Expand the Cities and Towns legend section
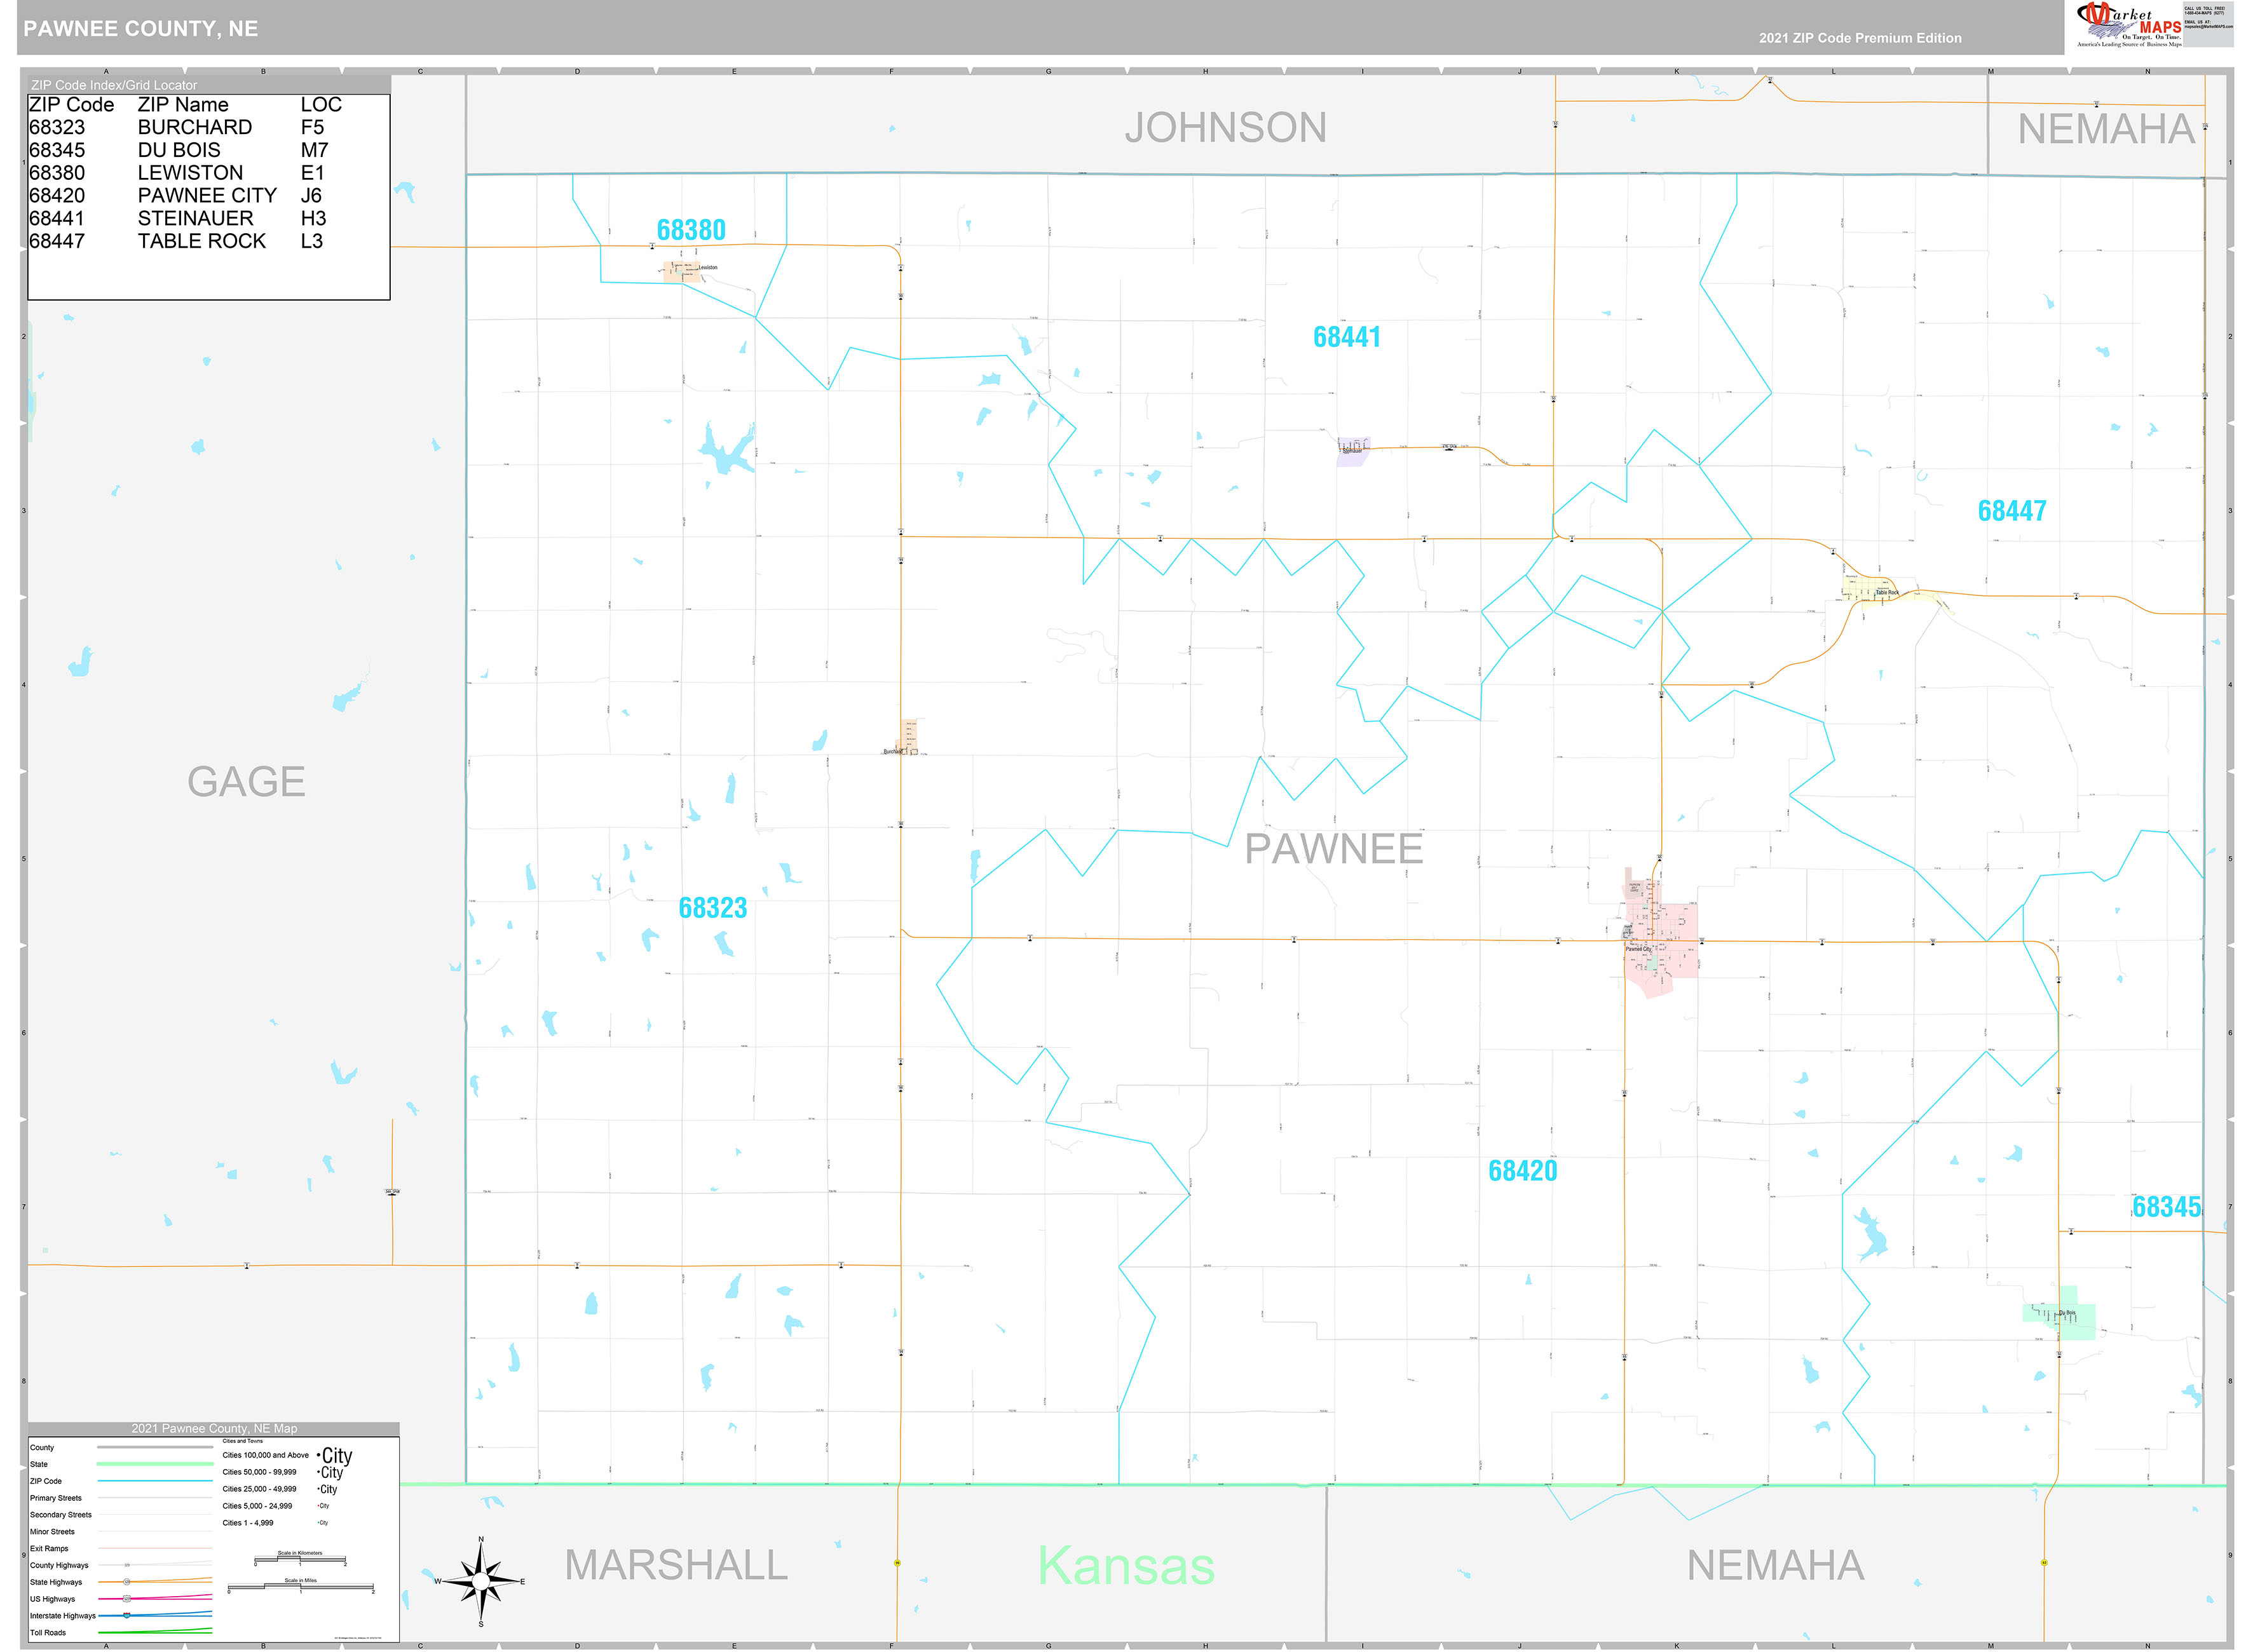2253x1652 pixels. pos(243,1441)
